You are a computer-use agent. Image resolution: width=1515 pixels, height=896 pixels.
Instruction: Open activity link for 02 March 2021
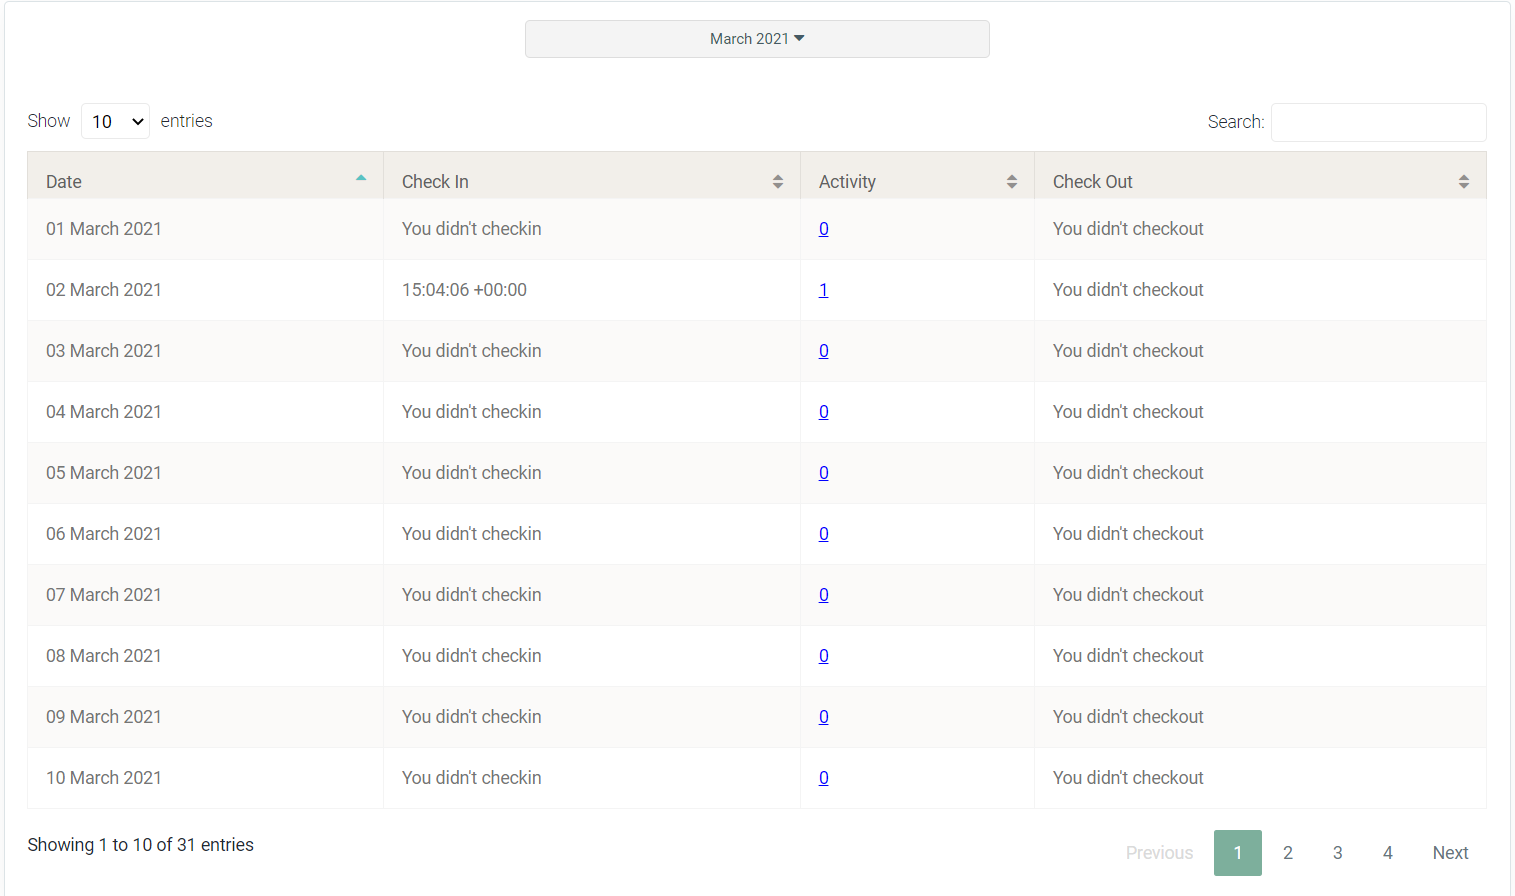pos(823,290)
